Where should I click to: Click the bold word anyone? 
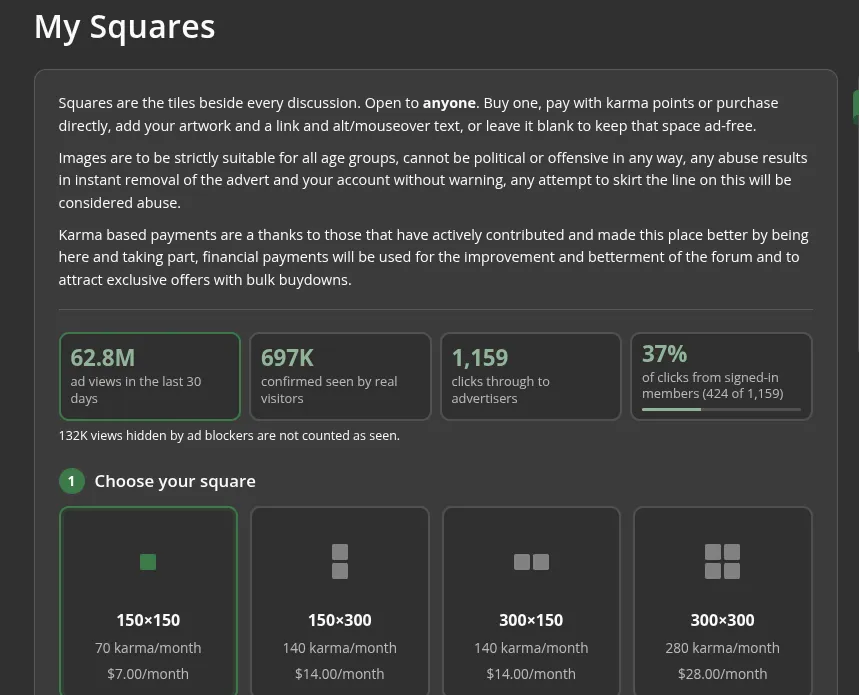pyautogui.click(x=449, y=103)
